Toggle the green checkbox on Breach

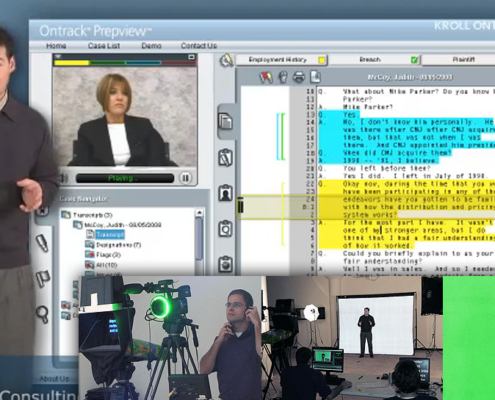(x=414, y=60)
